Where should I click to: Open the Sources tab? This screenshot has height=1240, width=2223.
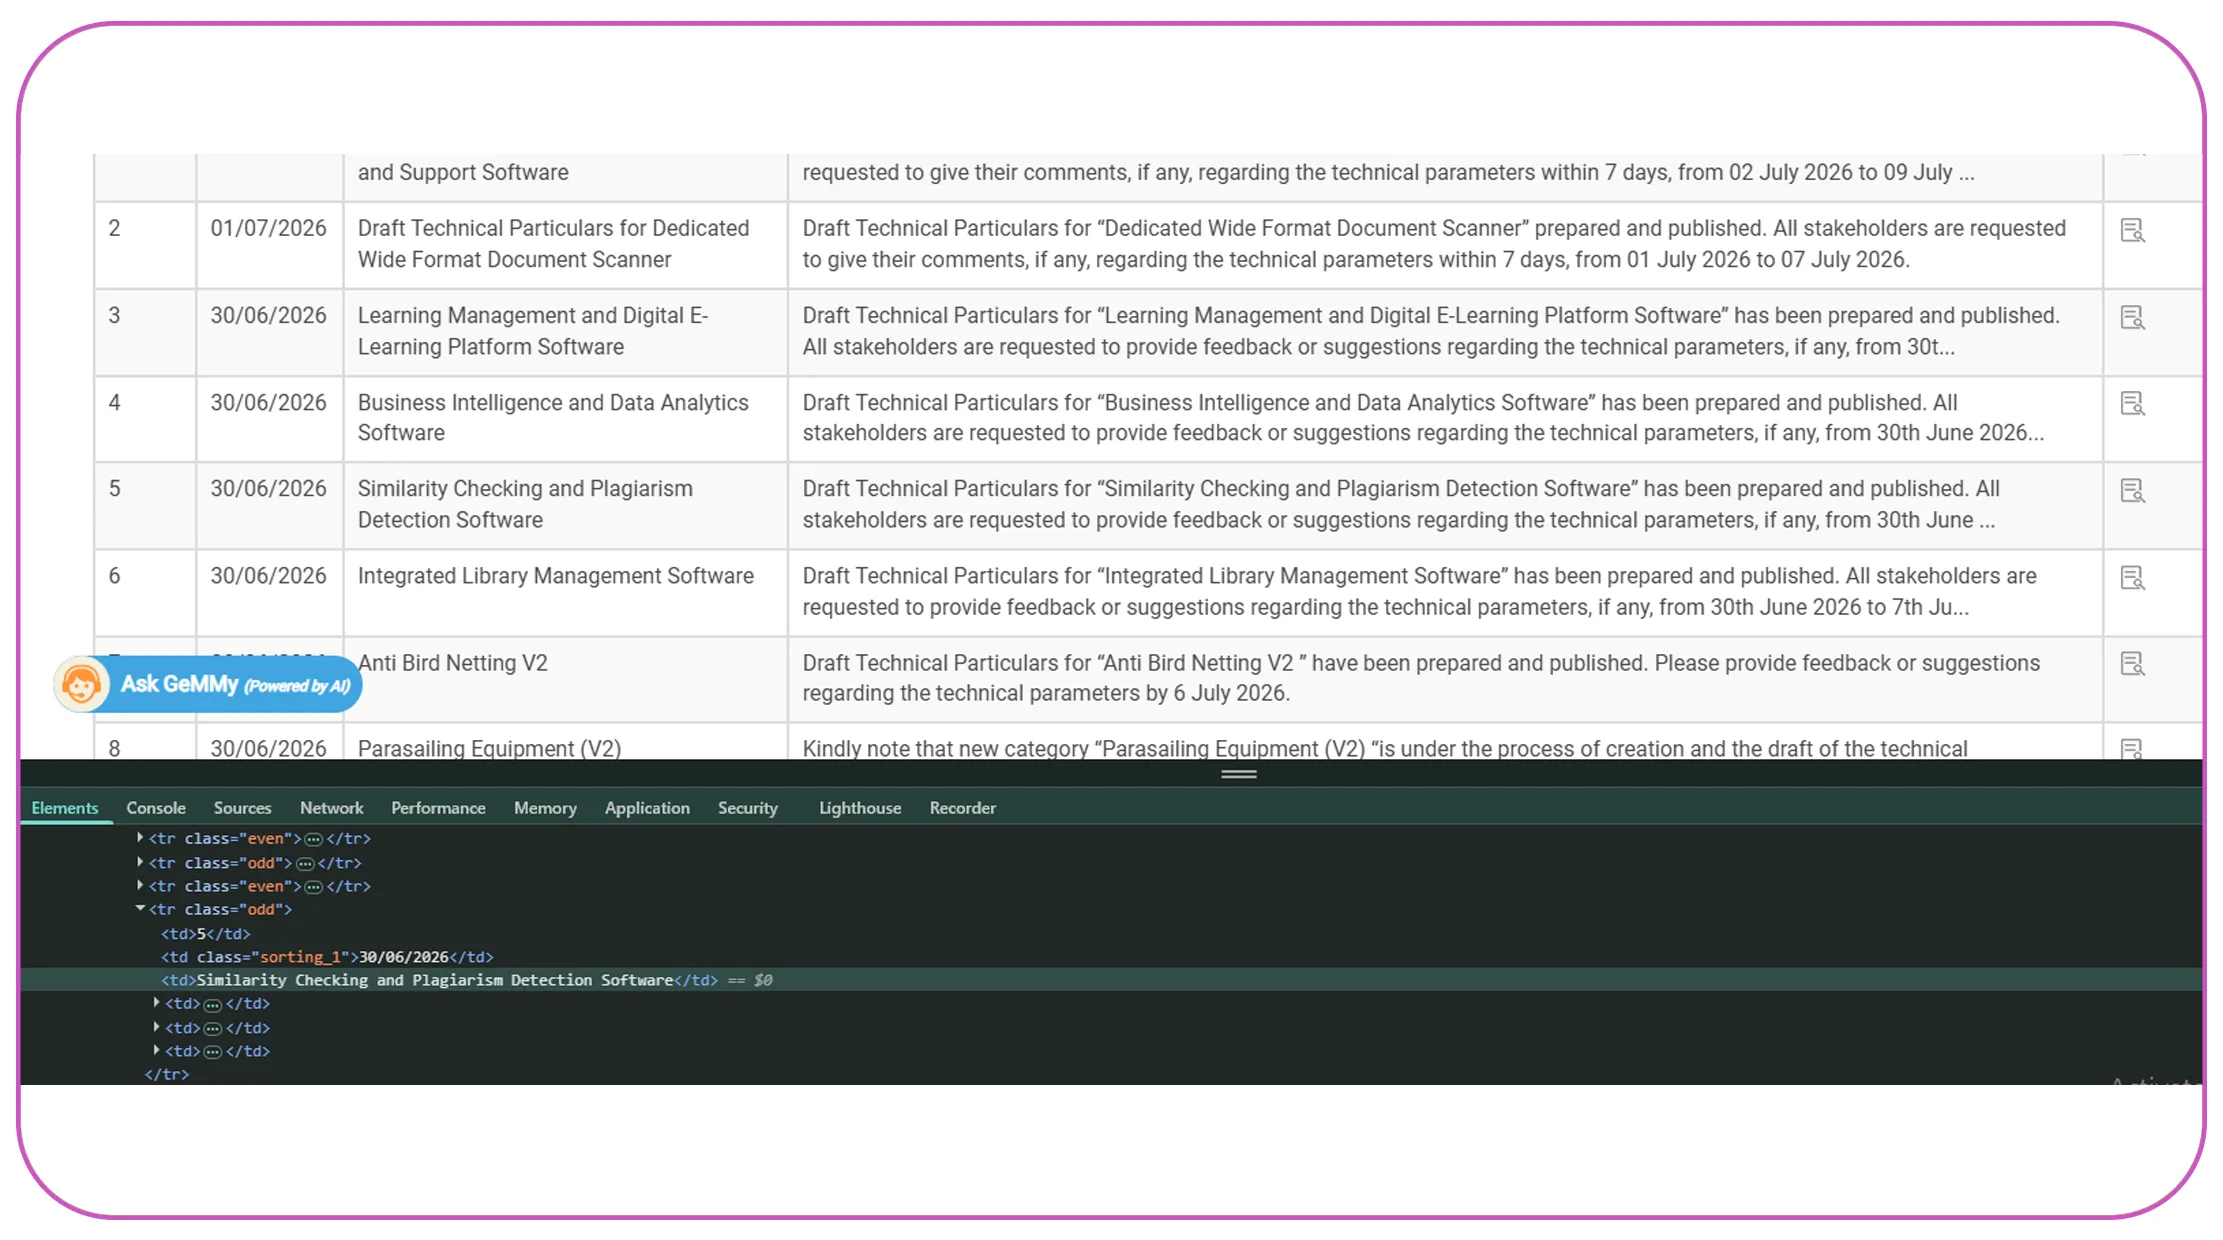(242, 808)
